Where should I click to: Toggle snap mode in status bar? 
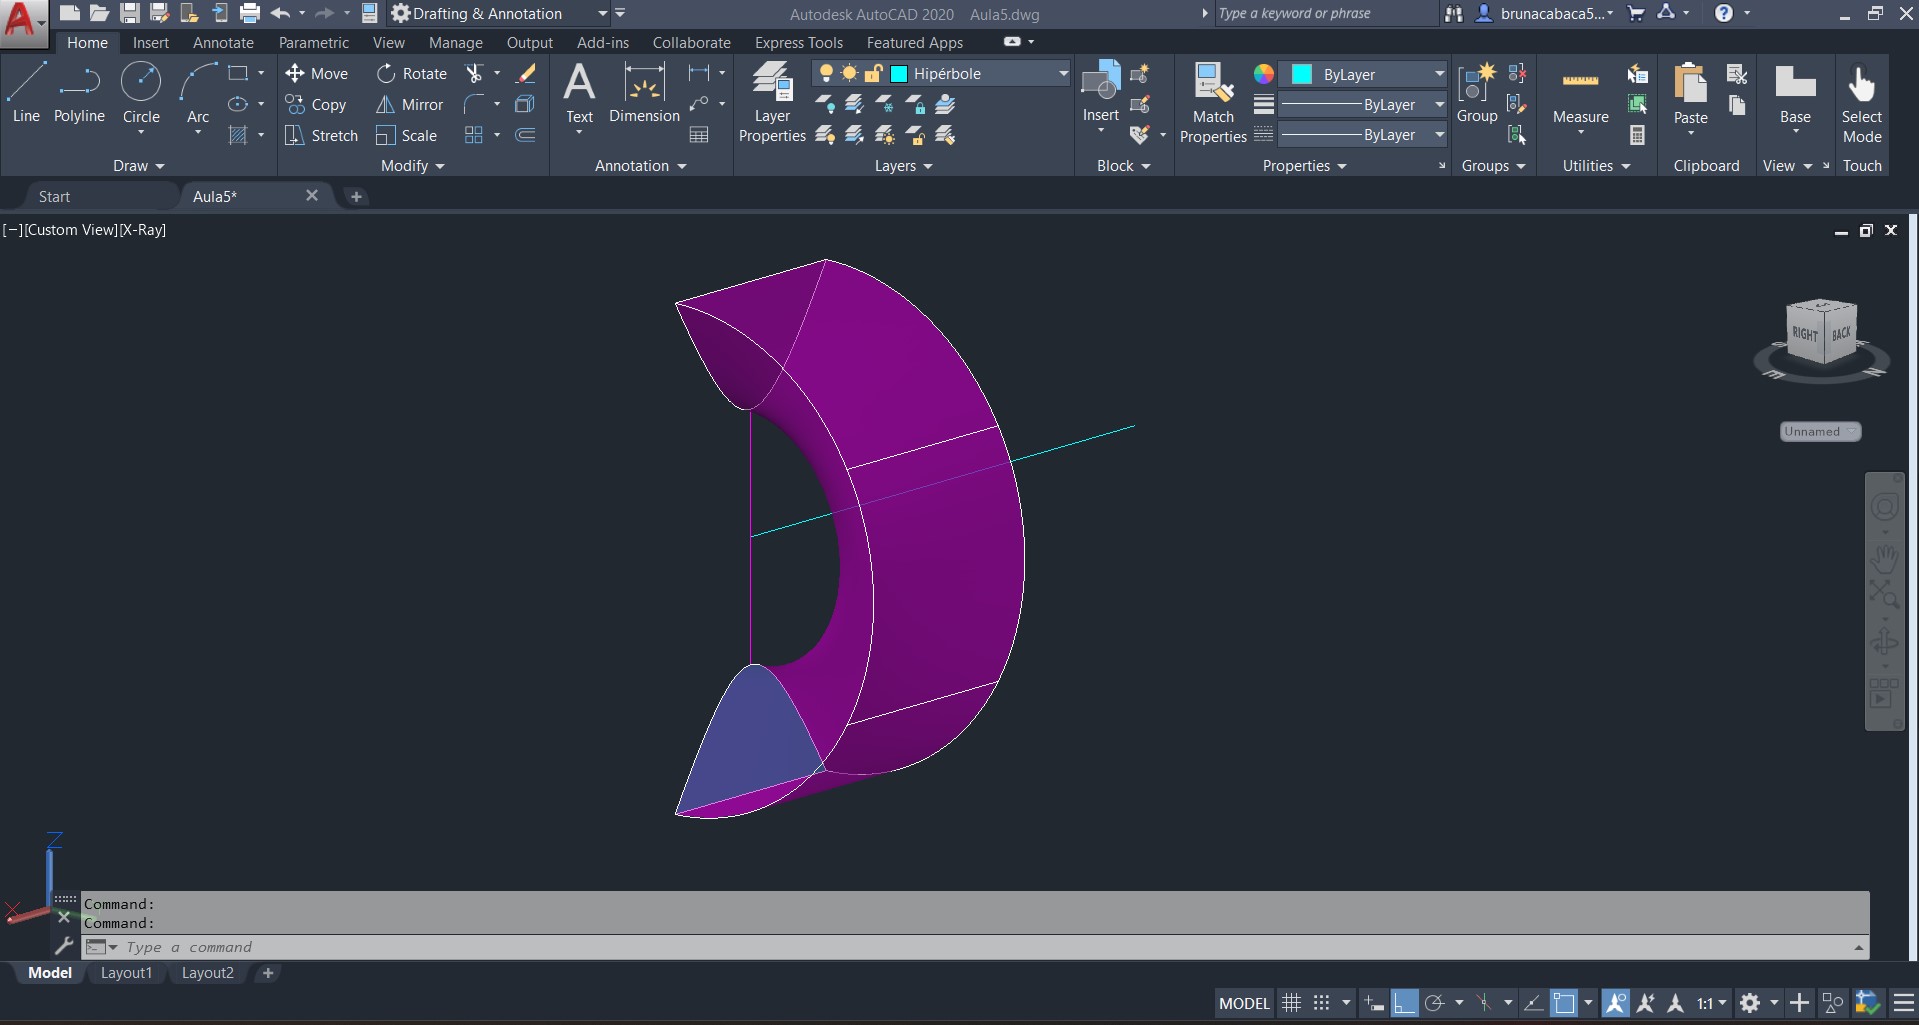(x=1321, y=1003)
